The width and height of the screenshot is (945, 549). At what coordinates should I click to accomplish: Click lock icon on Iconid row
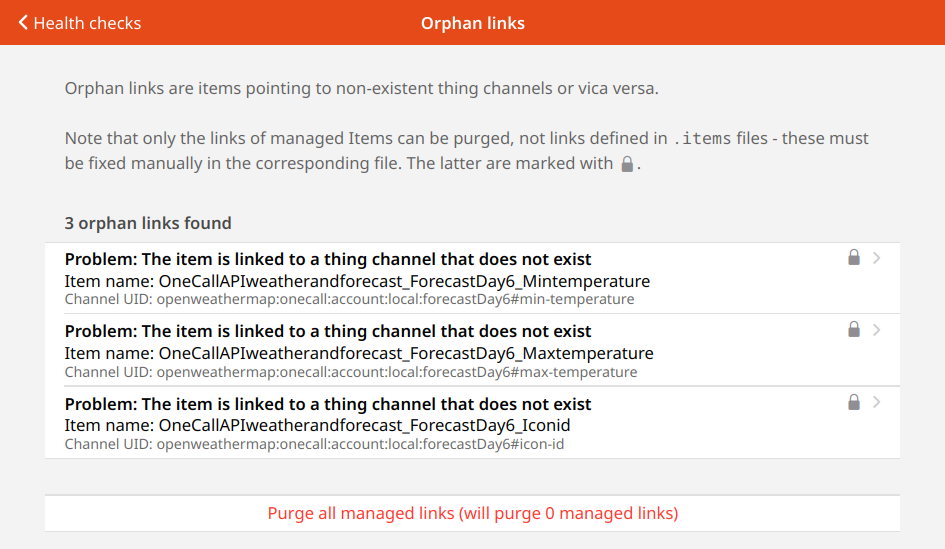pyautogui.click(x=853, y=402)
